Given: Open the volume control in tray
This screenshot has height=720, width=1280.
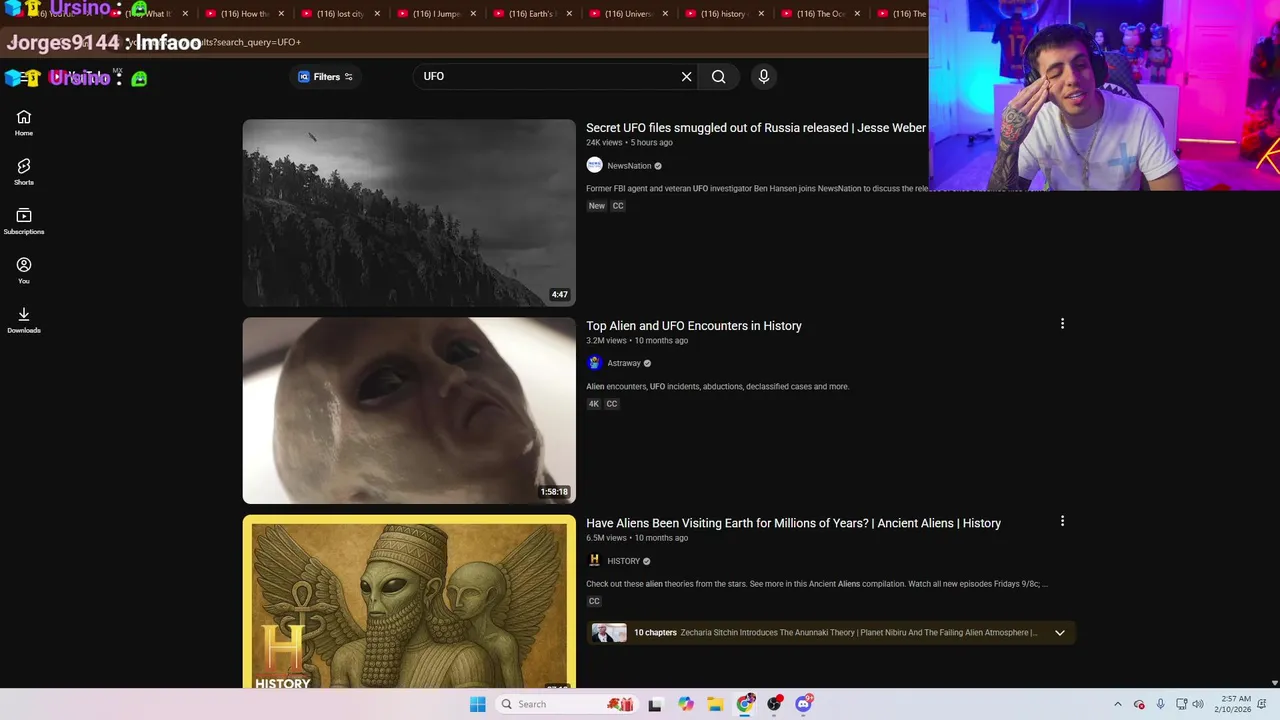Looking at the screenshot, I should point(1198,704).
